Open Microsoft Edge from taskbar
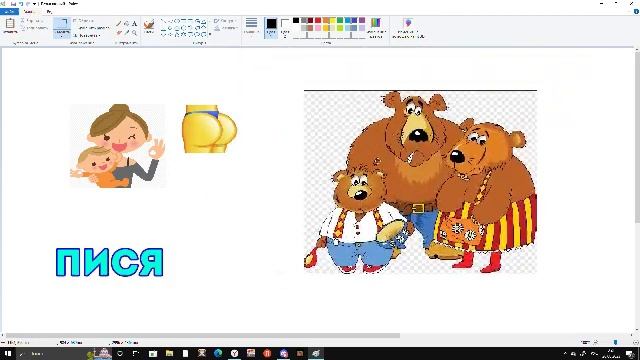The height and width of the screenshot is (360, 640). pos(218,353)
